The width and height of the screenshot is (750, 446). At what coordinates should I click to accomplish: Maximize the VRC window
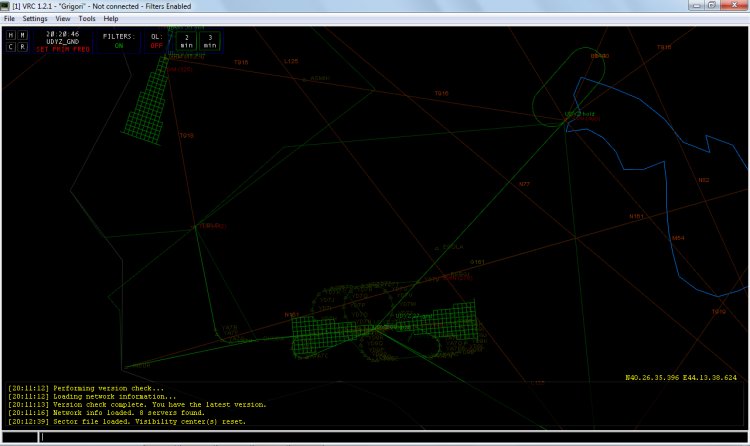[711, 5]
